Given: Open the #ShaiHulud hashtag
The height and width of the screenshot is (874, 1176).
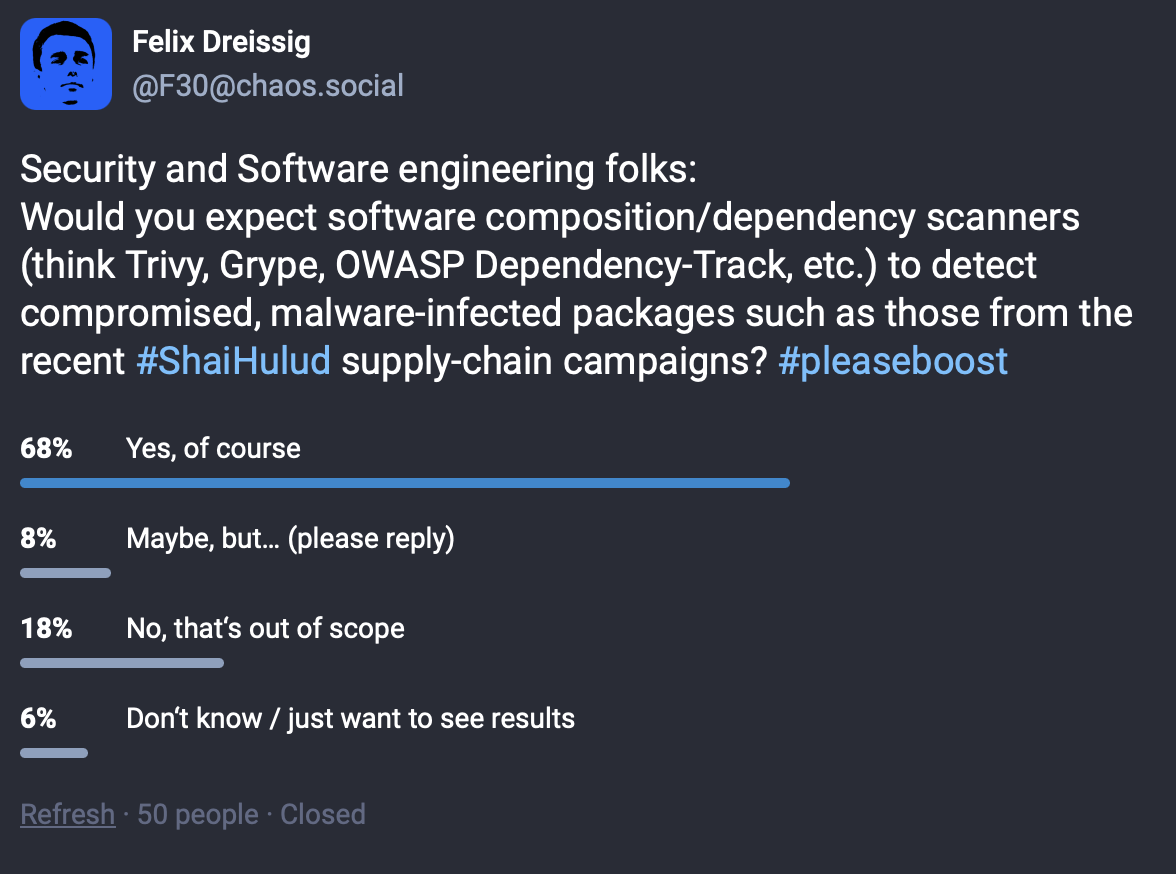Looking at the screenshot, I should coord(233,360).
